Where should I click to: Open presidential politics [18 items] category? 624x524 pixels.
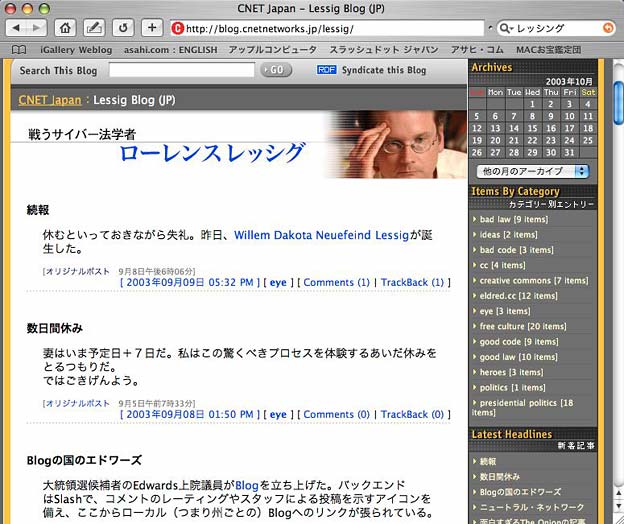pos(523,408)
